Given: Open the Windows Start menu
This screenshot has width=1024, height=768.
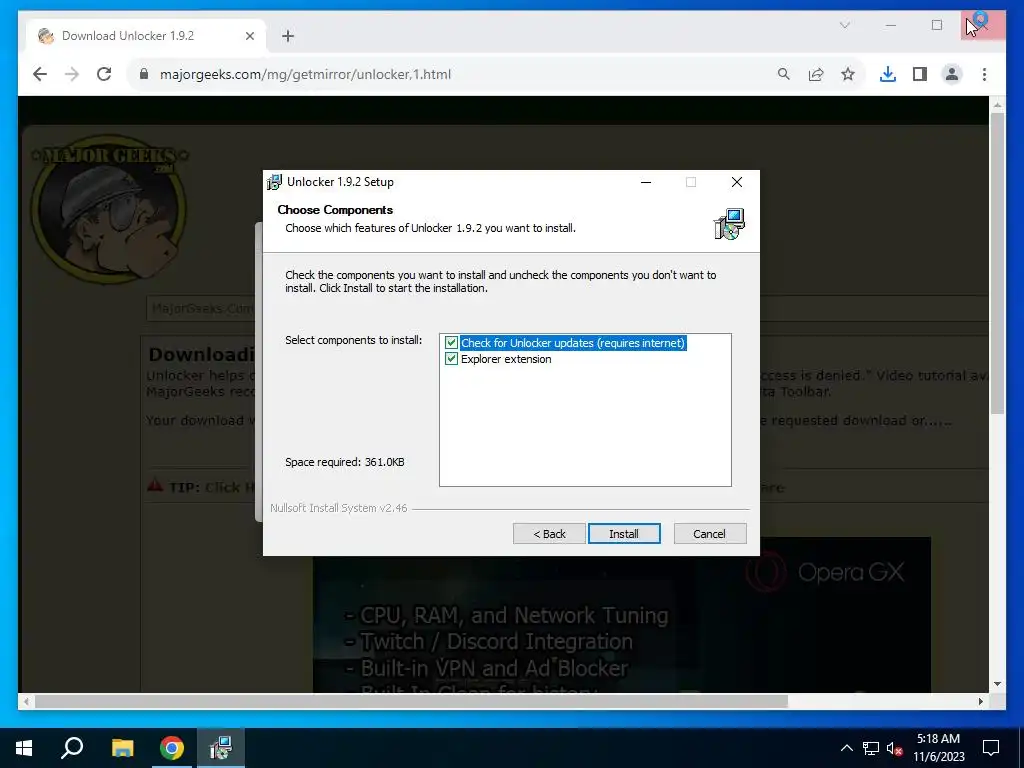Looking at the screenshot, I should 24,748.
